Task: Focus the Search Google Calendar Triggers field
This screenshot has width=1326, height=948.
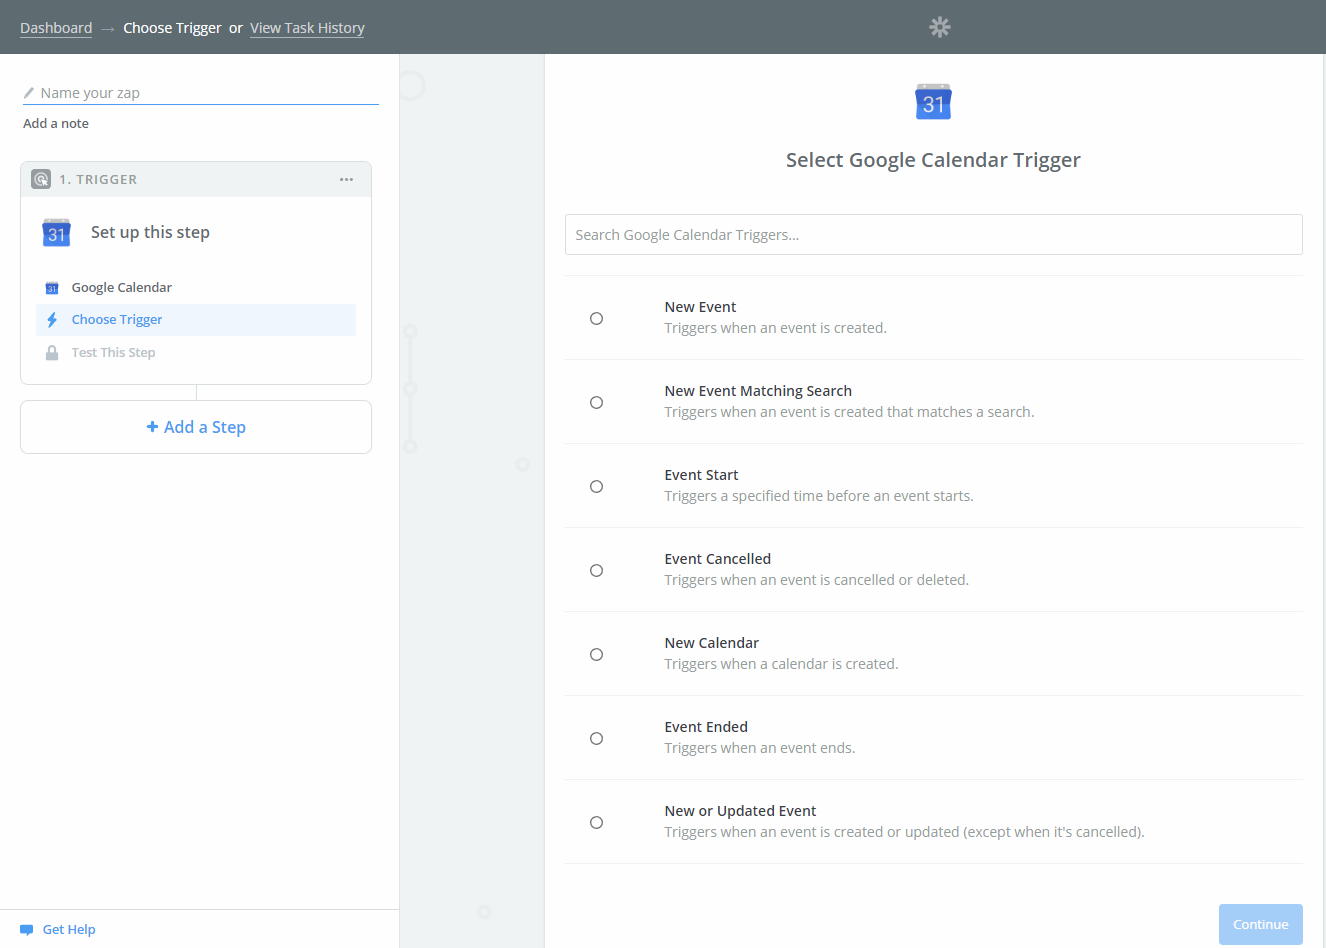Action: (933, 235)
